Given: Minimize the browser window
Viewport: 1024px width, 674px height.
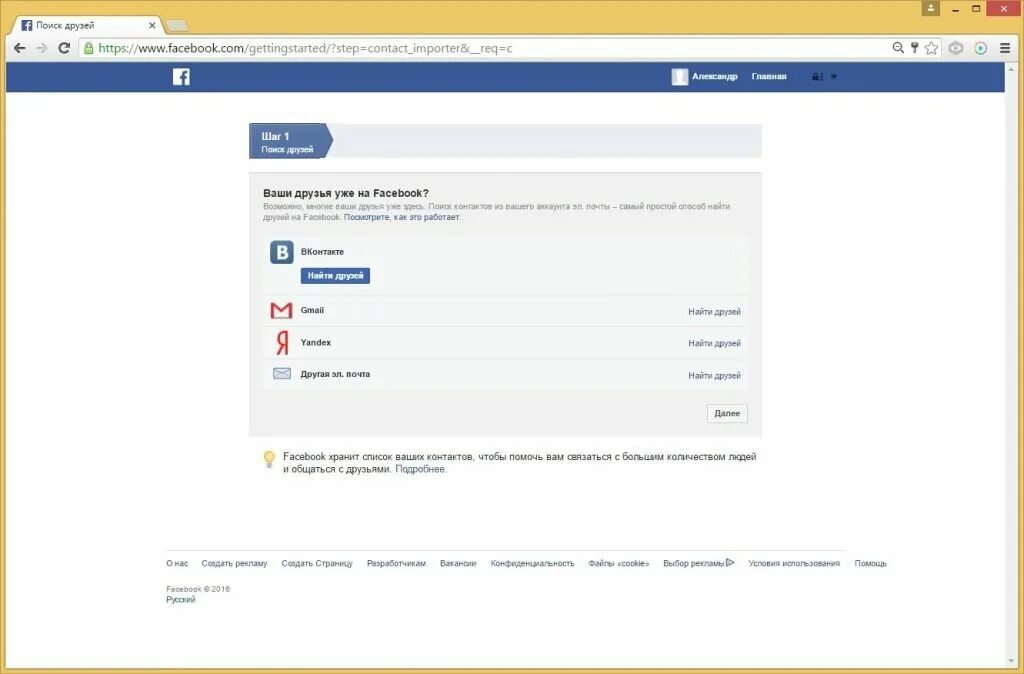Looking at the screenshot, I should (955, 8).
